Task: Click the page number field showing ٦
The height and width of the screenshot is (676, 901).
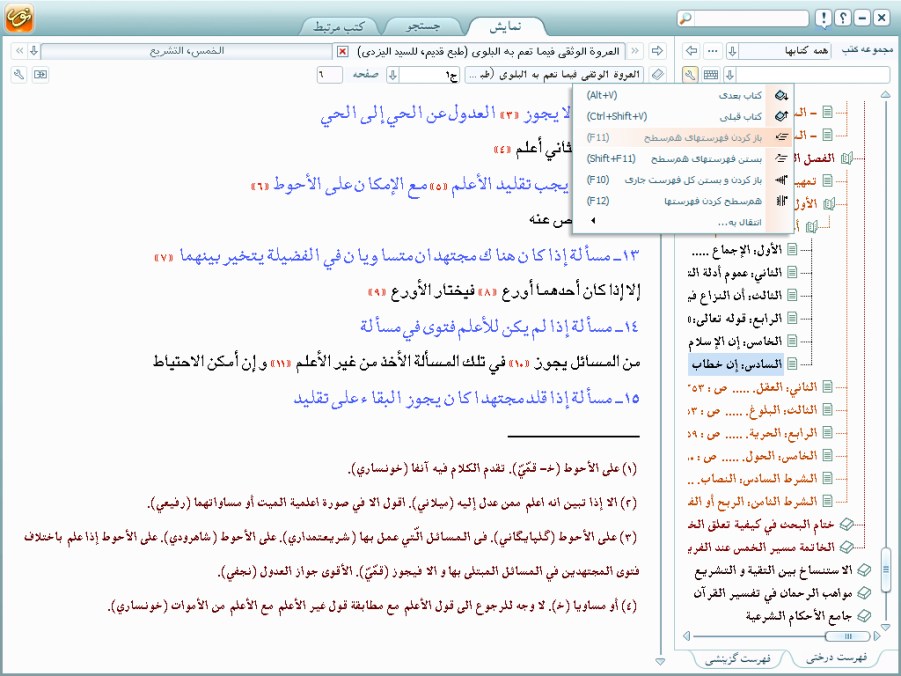Action: 330,75
